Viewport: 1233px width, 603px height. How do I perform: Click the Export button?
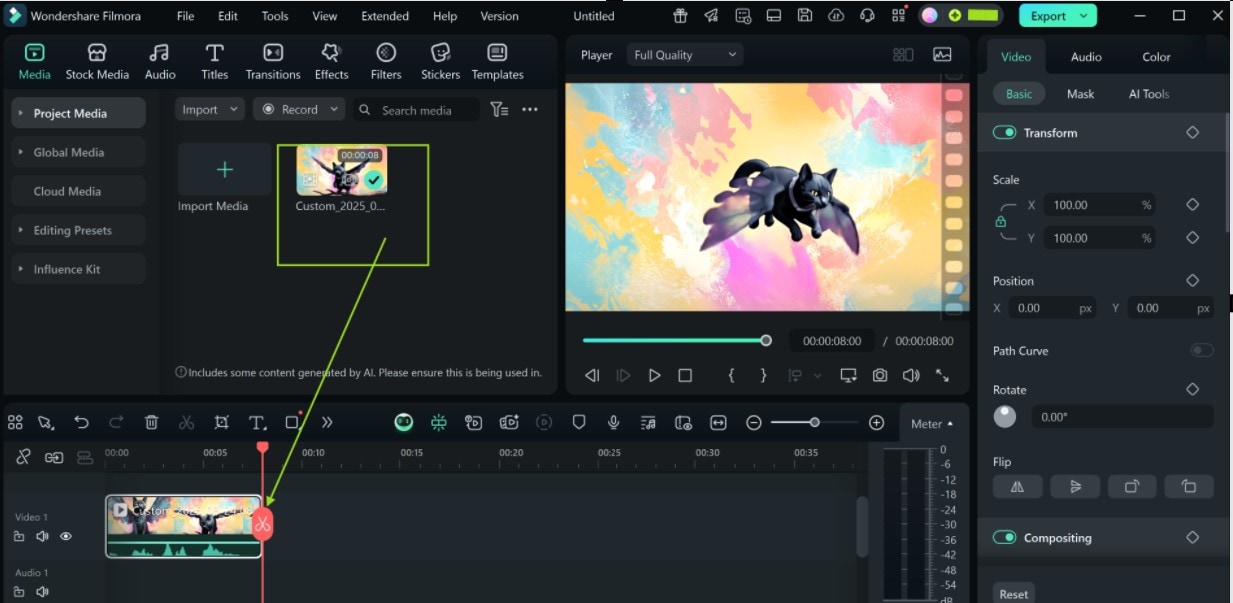pyautogui.click(x=1057, y=16)
